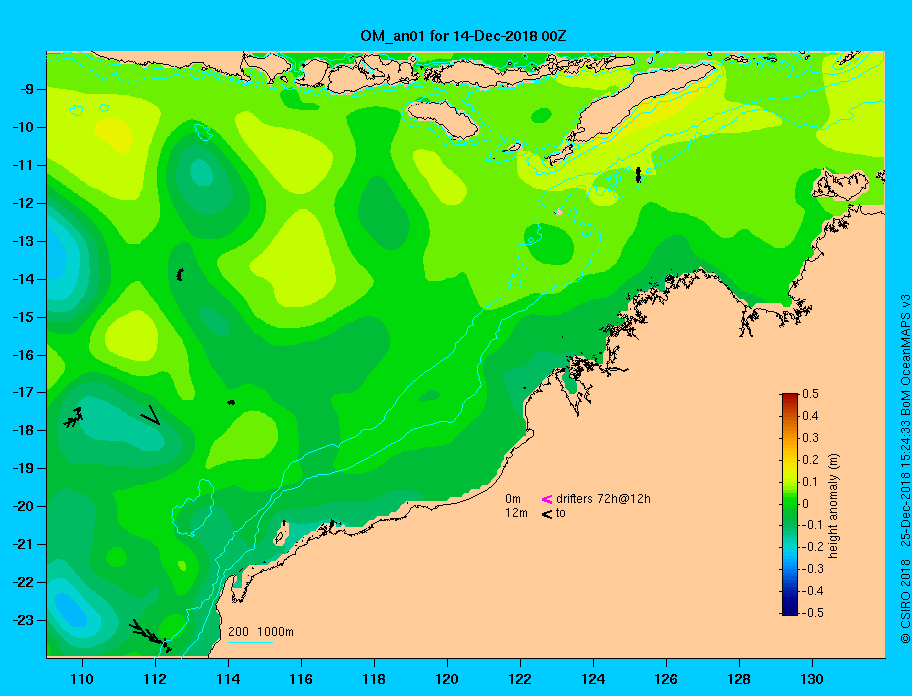Image resolution: width=912 pixels, height=696 pixels.
Task: Click the -0.5 colorbar tick label
Action: tap(813, 612)
